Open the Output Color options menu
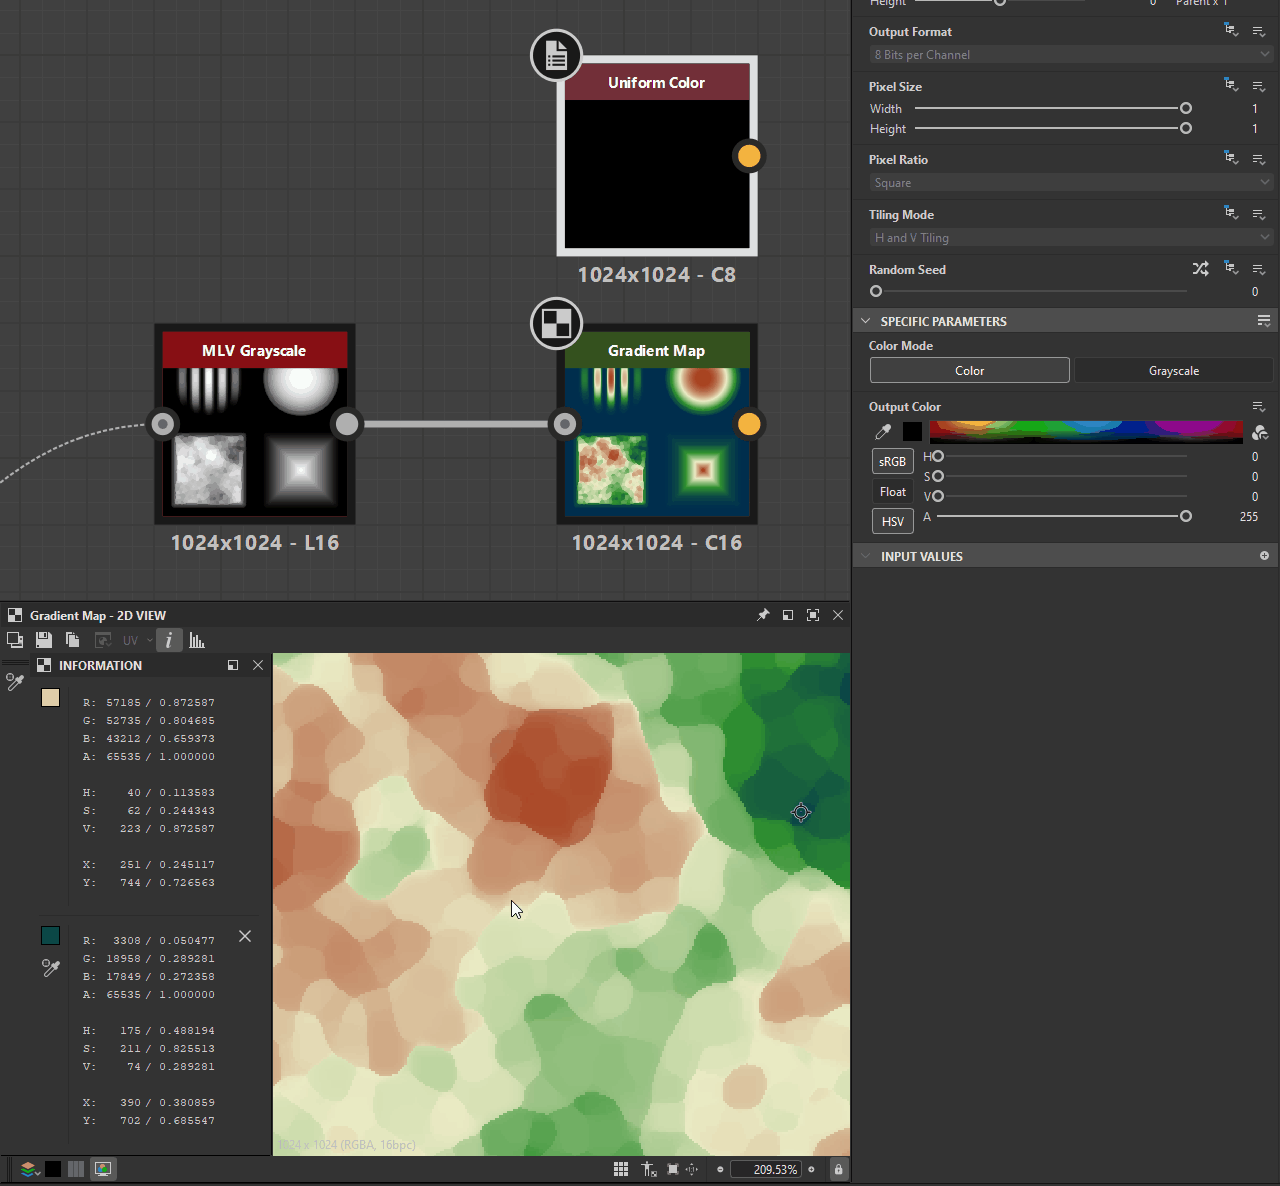Viewport: 1280px width, 1186px height. [x=1259, y=406]
